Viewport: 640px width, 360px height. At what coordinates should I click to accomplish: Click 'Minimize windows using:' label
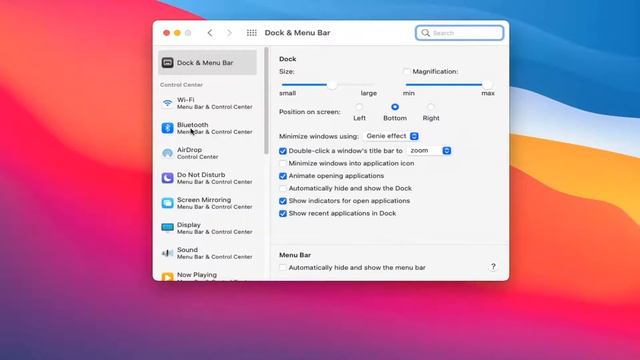[x=319, y=136]
